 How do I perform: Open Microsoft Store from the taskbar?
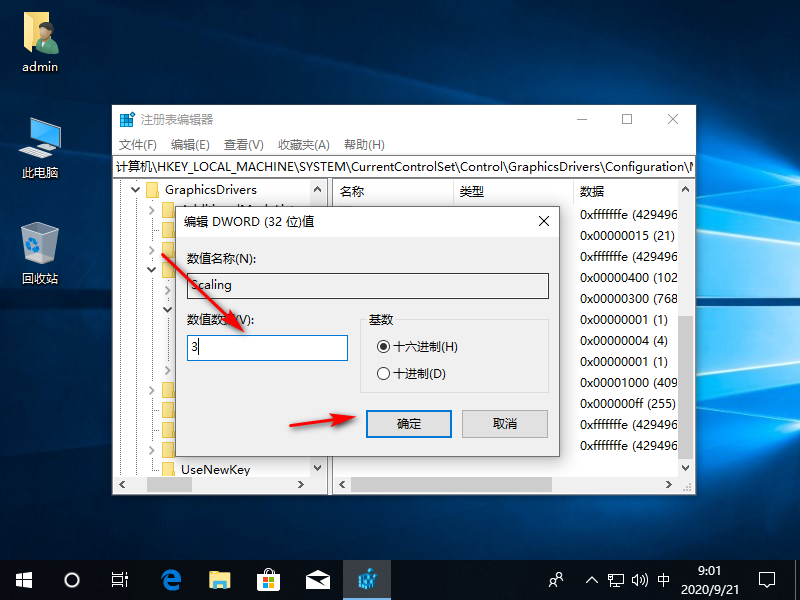point(269,579)
